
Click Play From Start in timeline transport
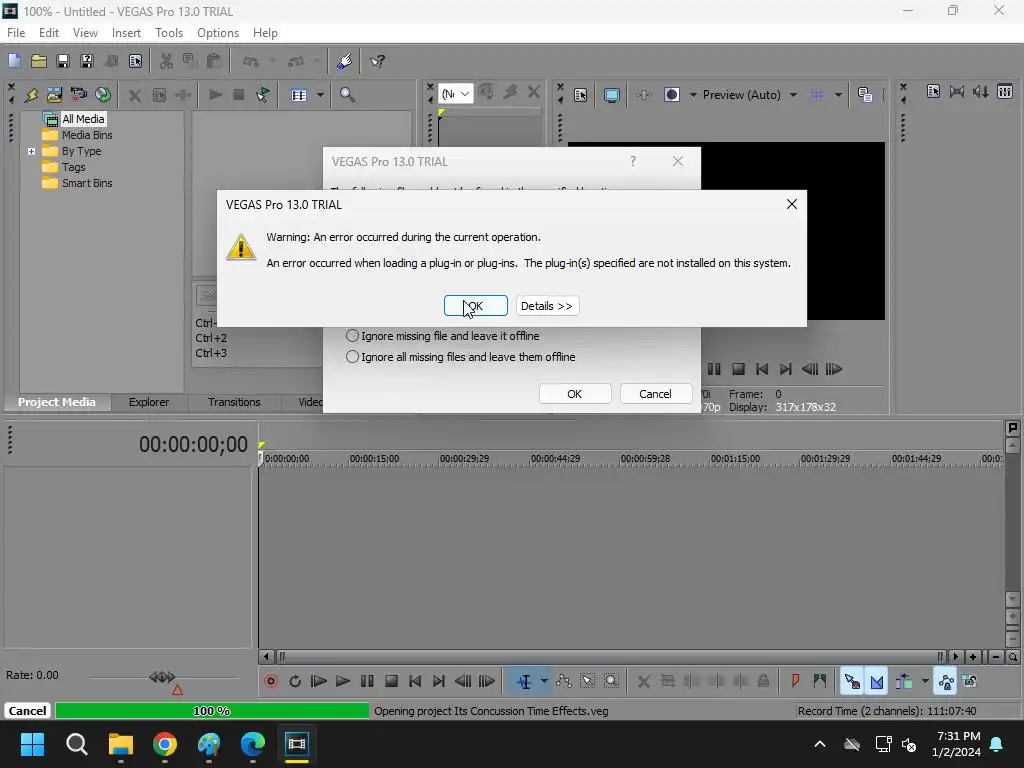click(x=319, y=681)
